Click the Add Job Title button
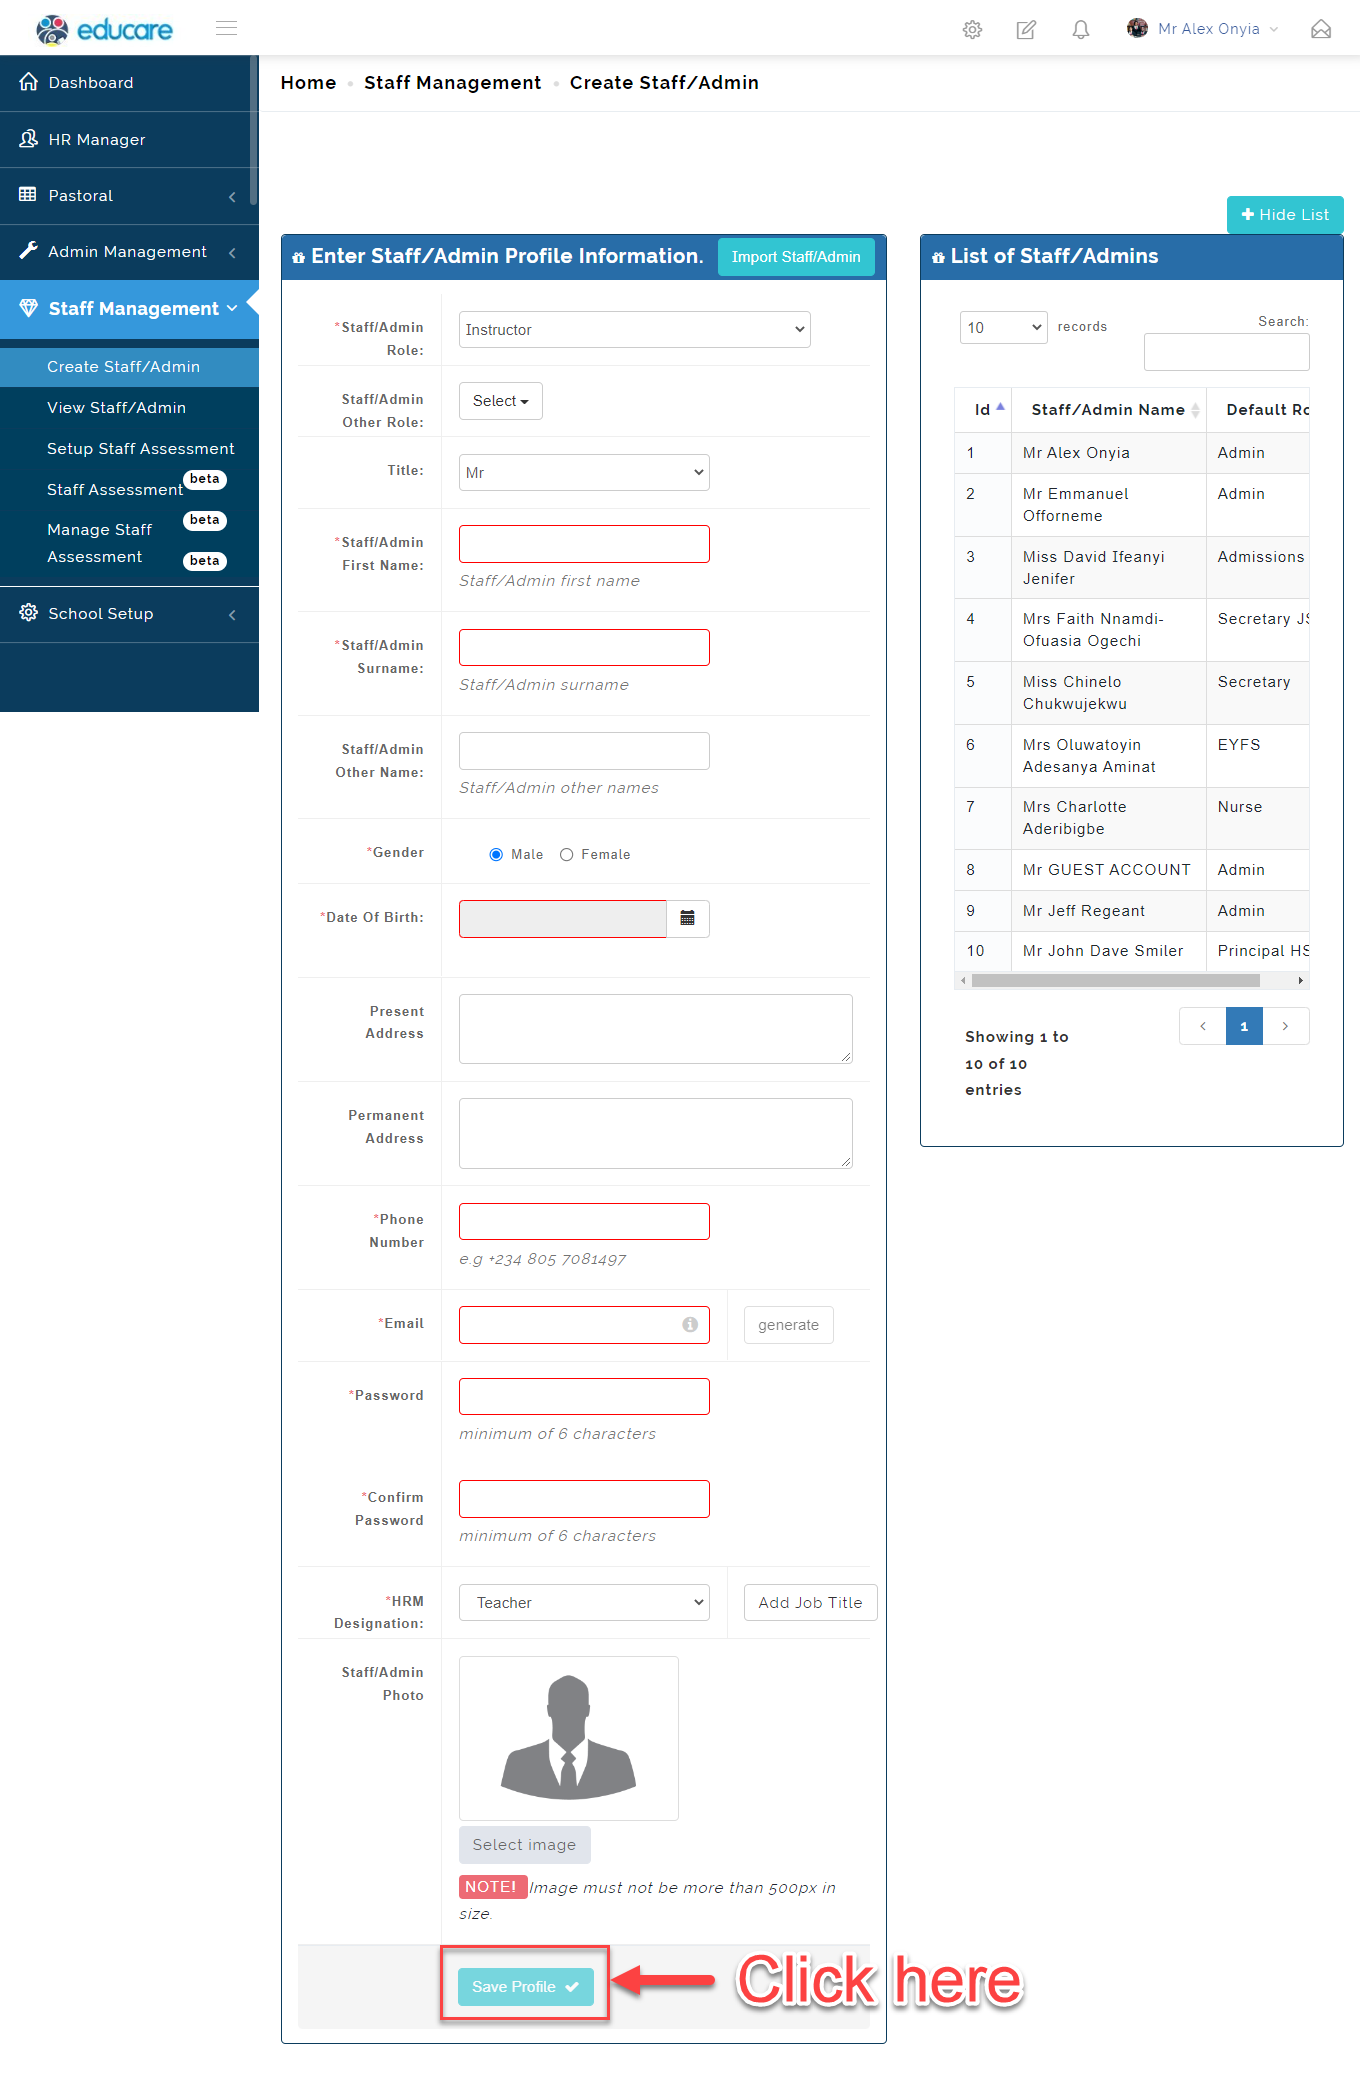This screenshot has width=1360, height=2086. [x=810, y=1602]
